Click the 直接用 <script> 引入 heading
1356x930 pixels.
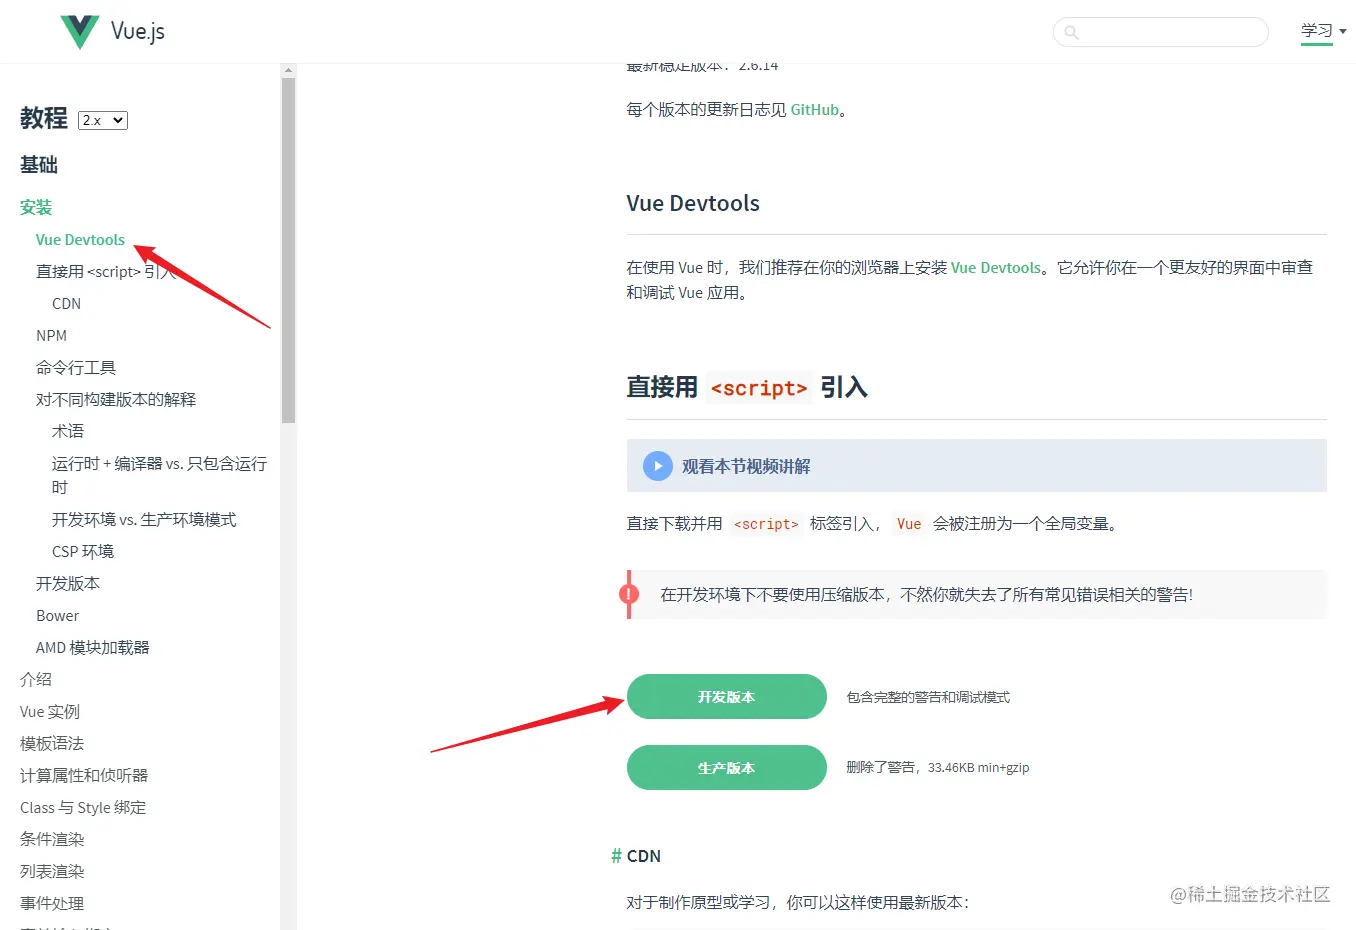(747, 388)
